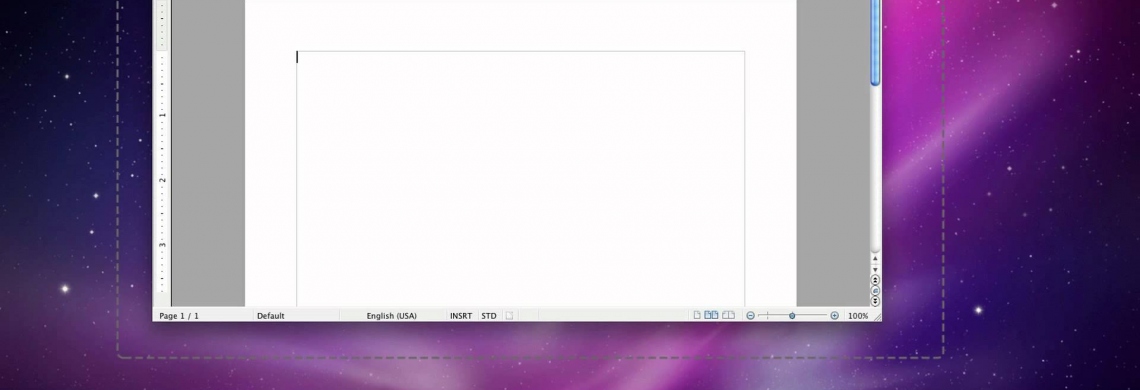Viewport: 1140px width, 390px height.
Task: Click the scrollbar up arrow
Action: point(875,259)
